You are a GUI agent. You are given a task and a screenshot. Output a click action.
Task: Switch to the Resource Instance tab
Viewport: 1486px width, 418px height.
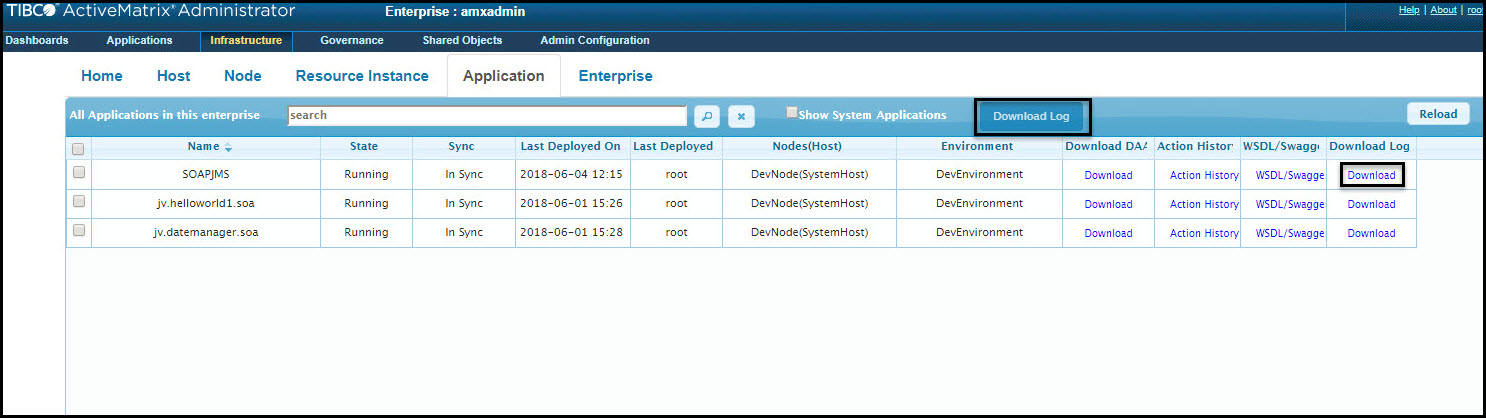click(x=362, y=76)
